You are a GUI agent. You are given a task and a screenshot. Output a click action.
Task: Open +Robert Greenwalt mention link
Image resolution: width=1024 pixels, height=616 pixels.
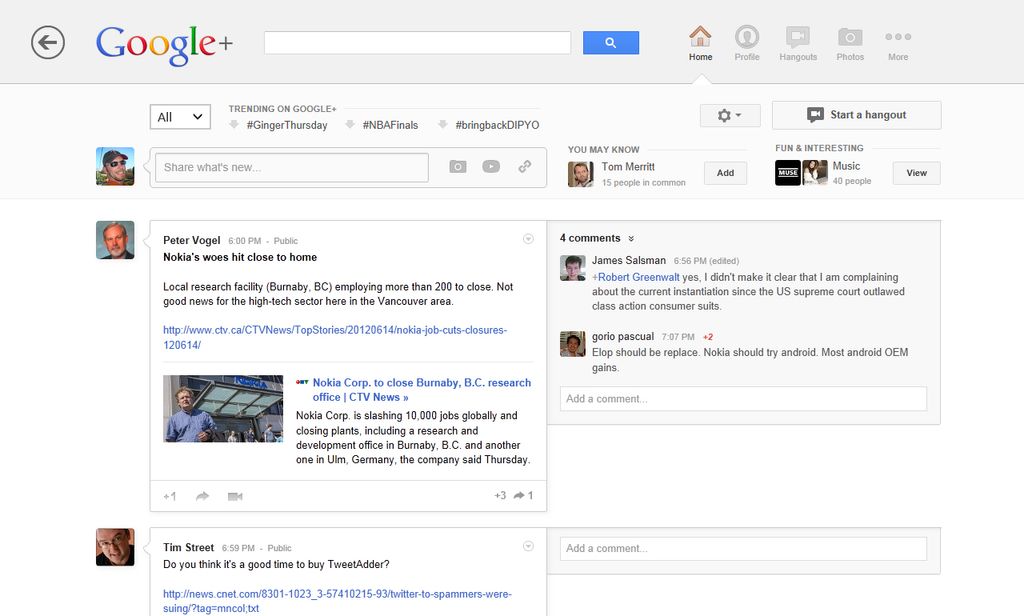635,277
